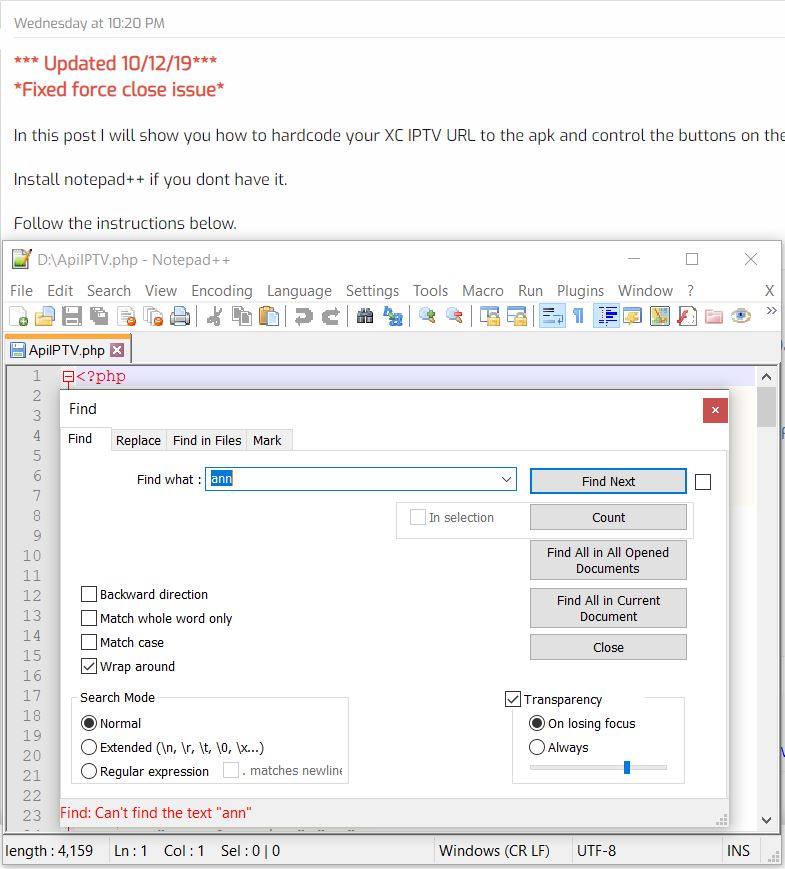Select Normal search mode

coord(89,723)
